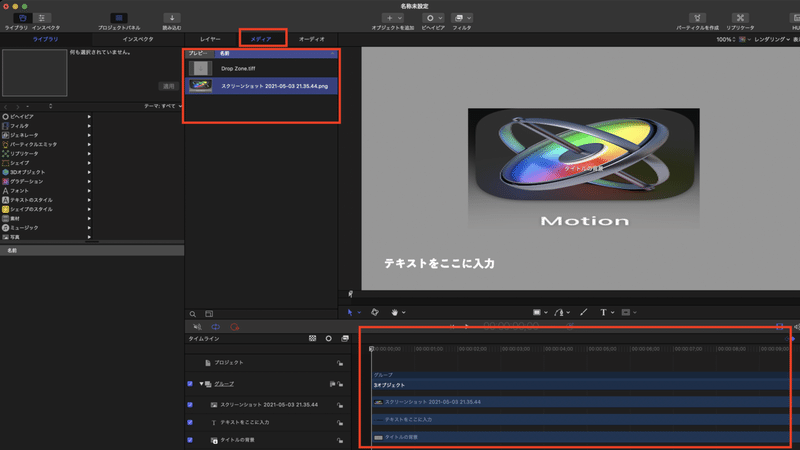
Task: Select the rectangle shape tool
Action: click(537, 312)
